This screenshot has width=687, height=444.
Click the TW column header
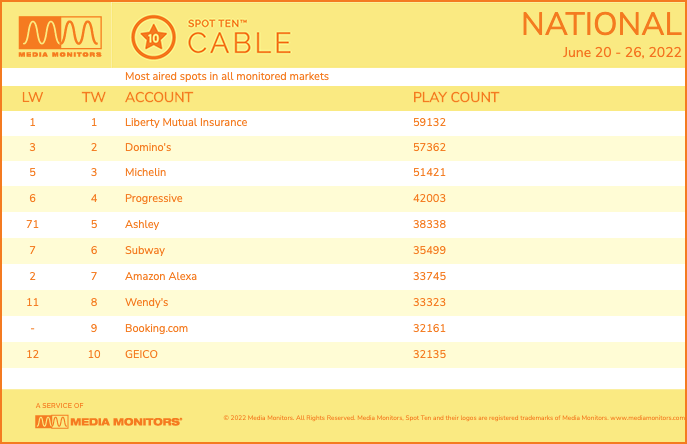click(94, 97)
